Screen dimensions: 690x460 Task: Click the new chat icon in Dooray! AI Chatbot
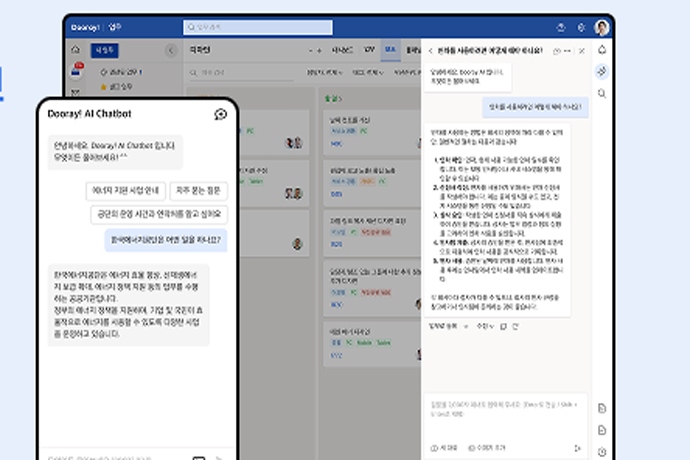click(220, 114)
